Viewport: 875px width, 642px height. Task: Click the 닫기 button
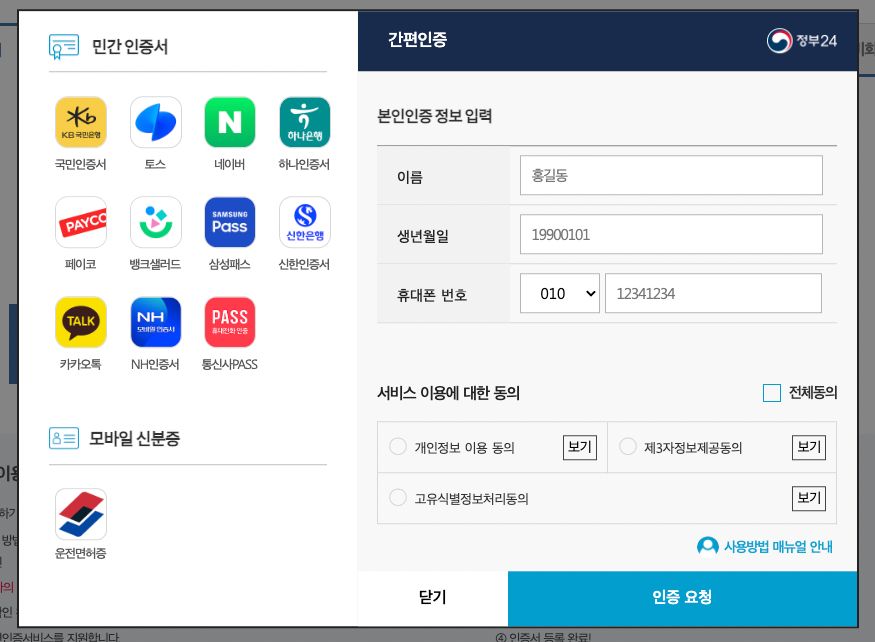432,598
